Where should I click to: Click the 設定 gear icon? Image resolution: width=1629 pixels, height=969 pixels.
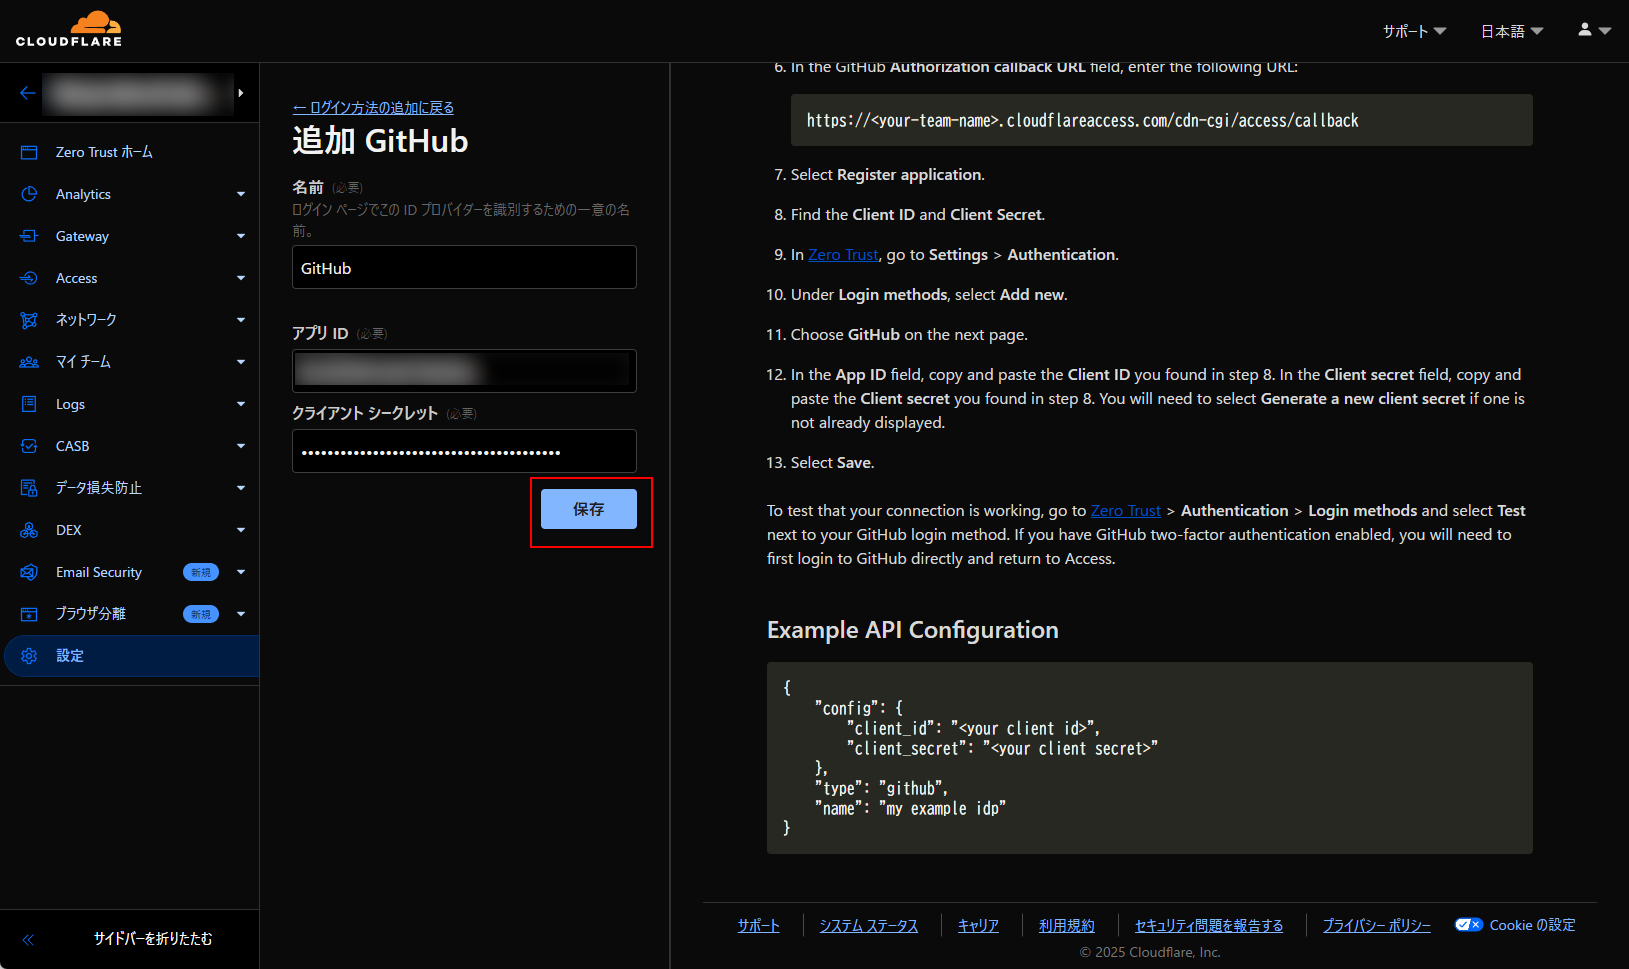(x=29, y=656)
